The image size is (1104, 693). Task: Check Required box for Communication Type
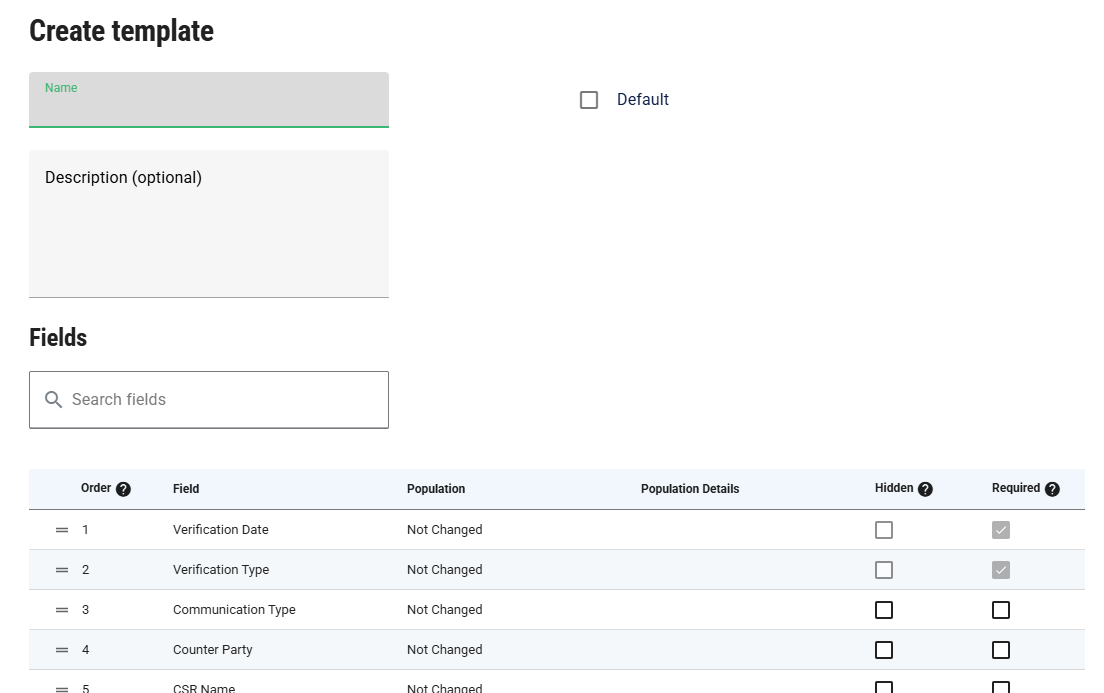point(1001,610)
